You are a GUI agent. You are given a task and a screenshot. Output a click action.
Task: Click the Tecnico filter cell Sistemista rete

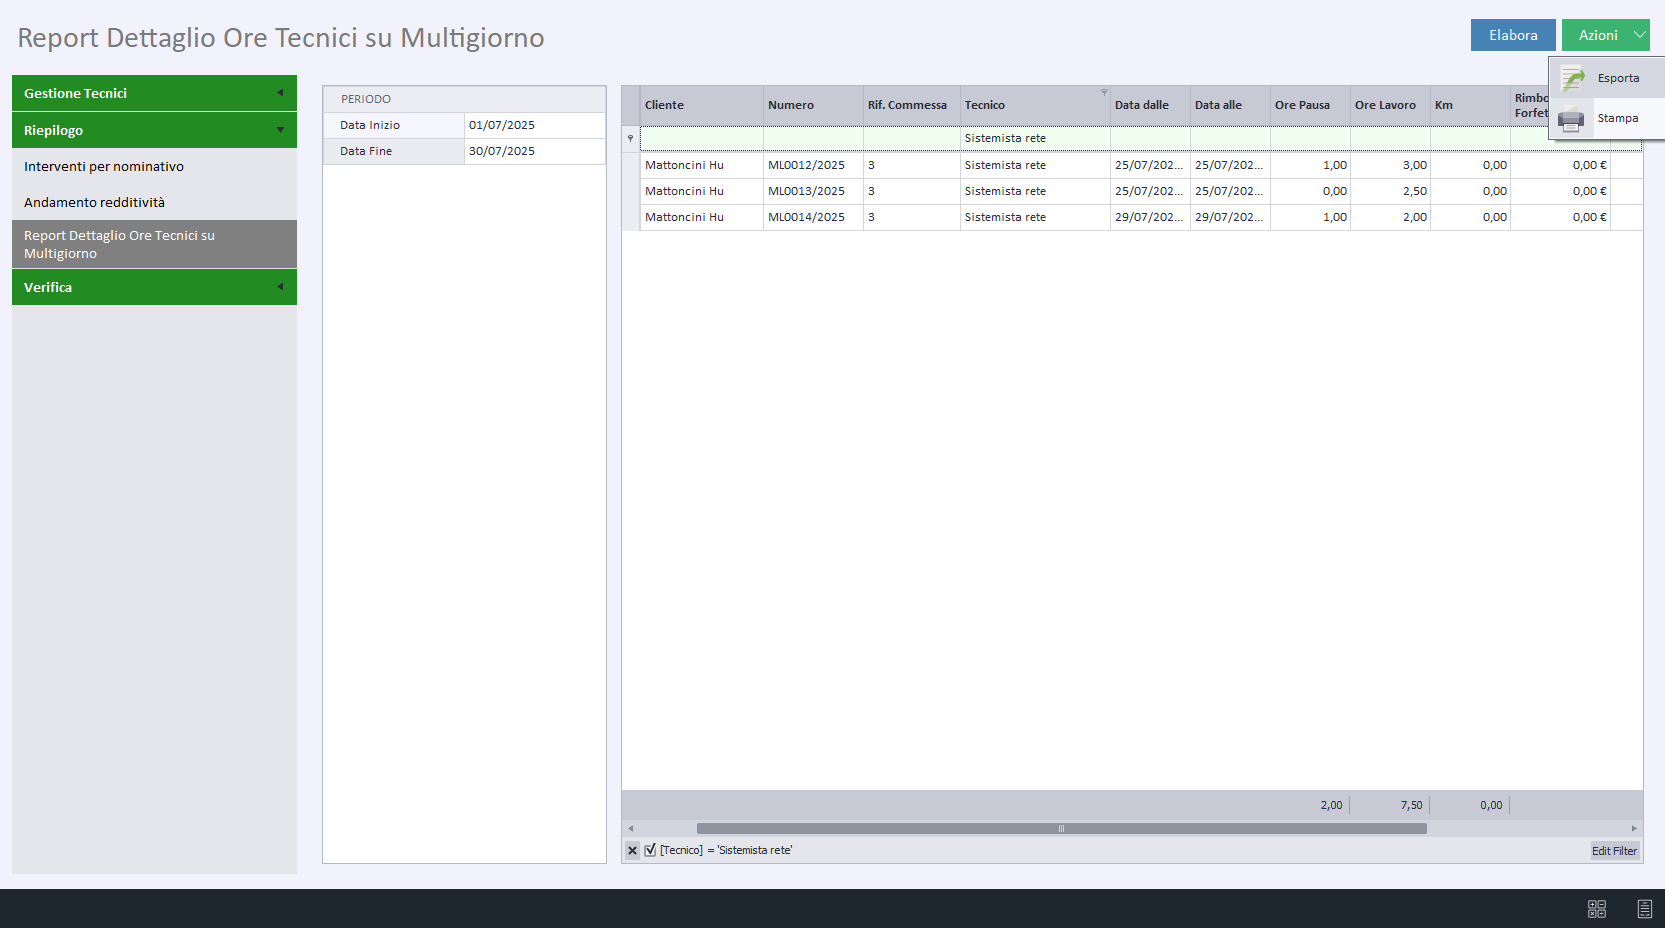pos(1035,138)
